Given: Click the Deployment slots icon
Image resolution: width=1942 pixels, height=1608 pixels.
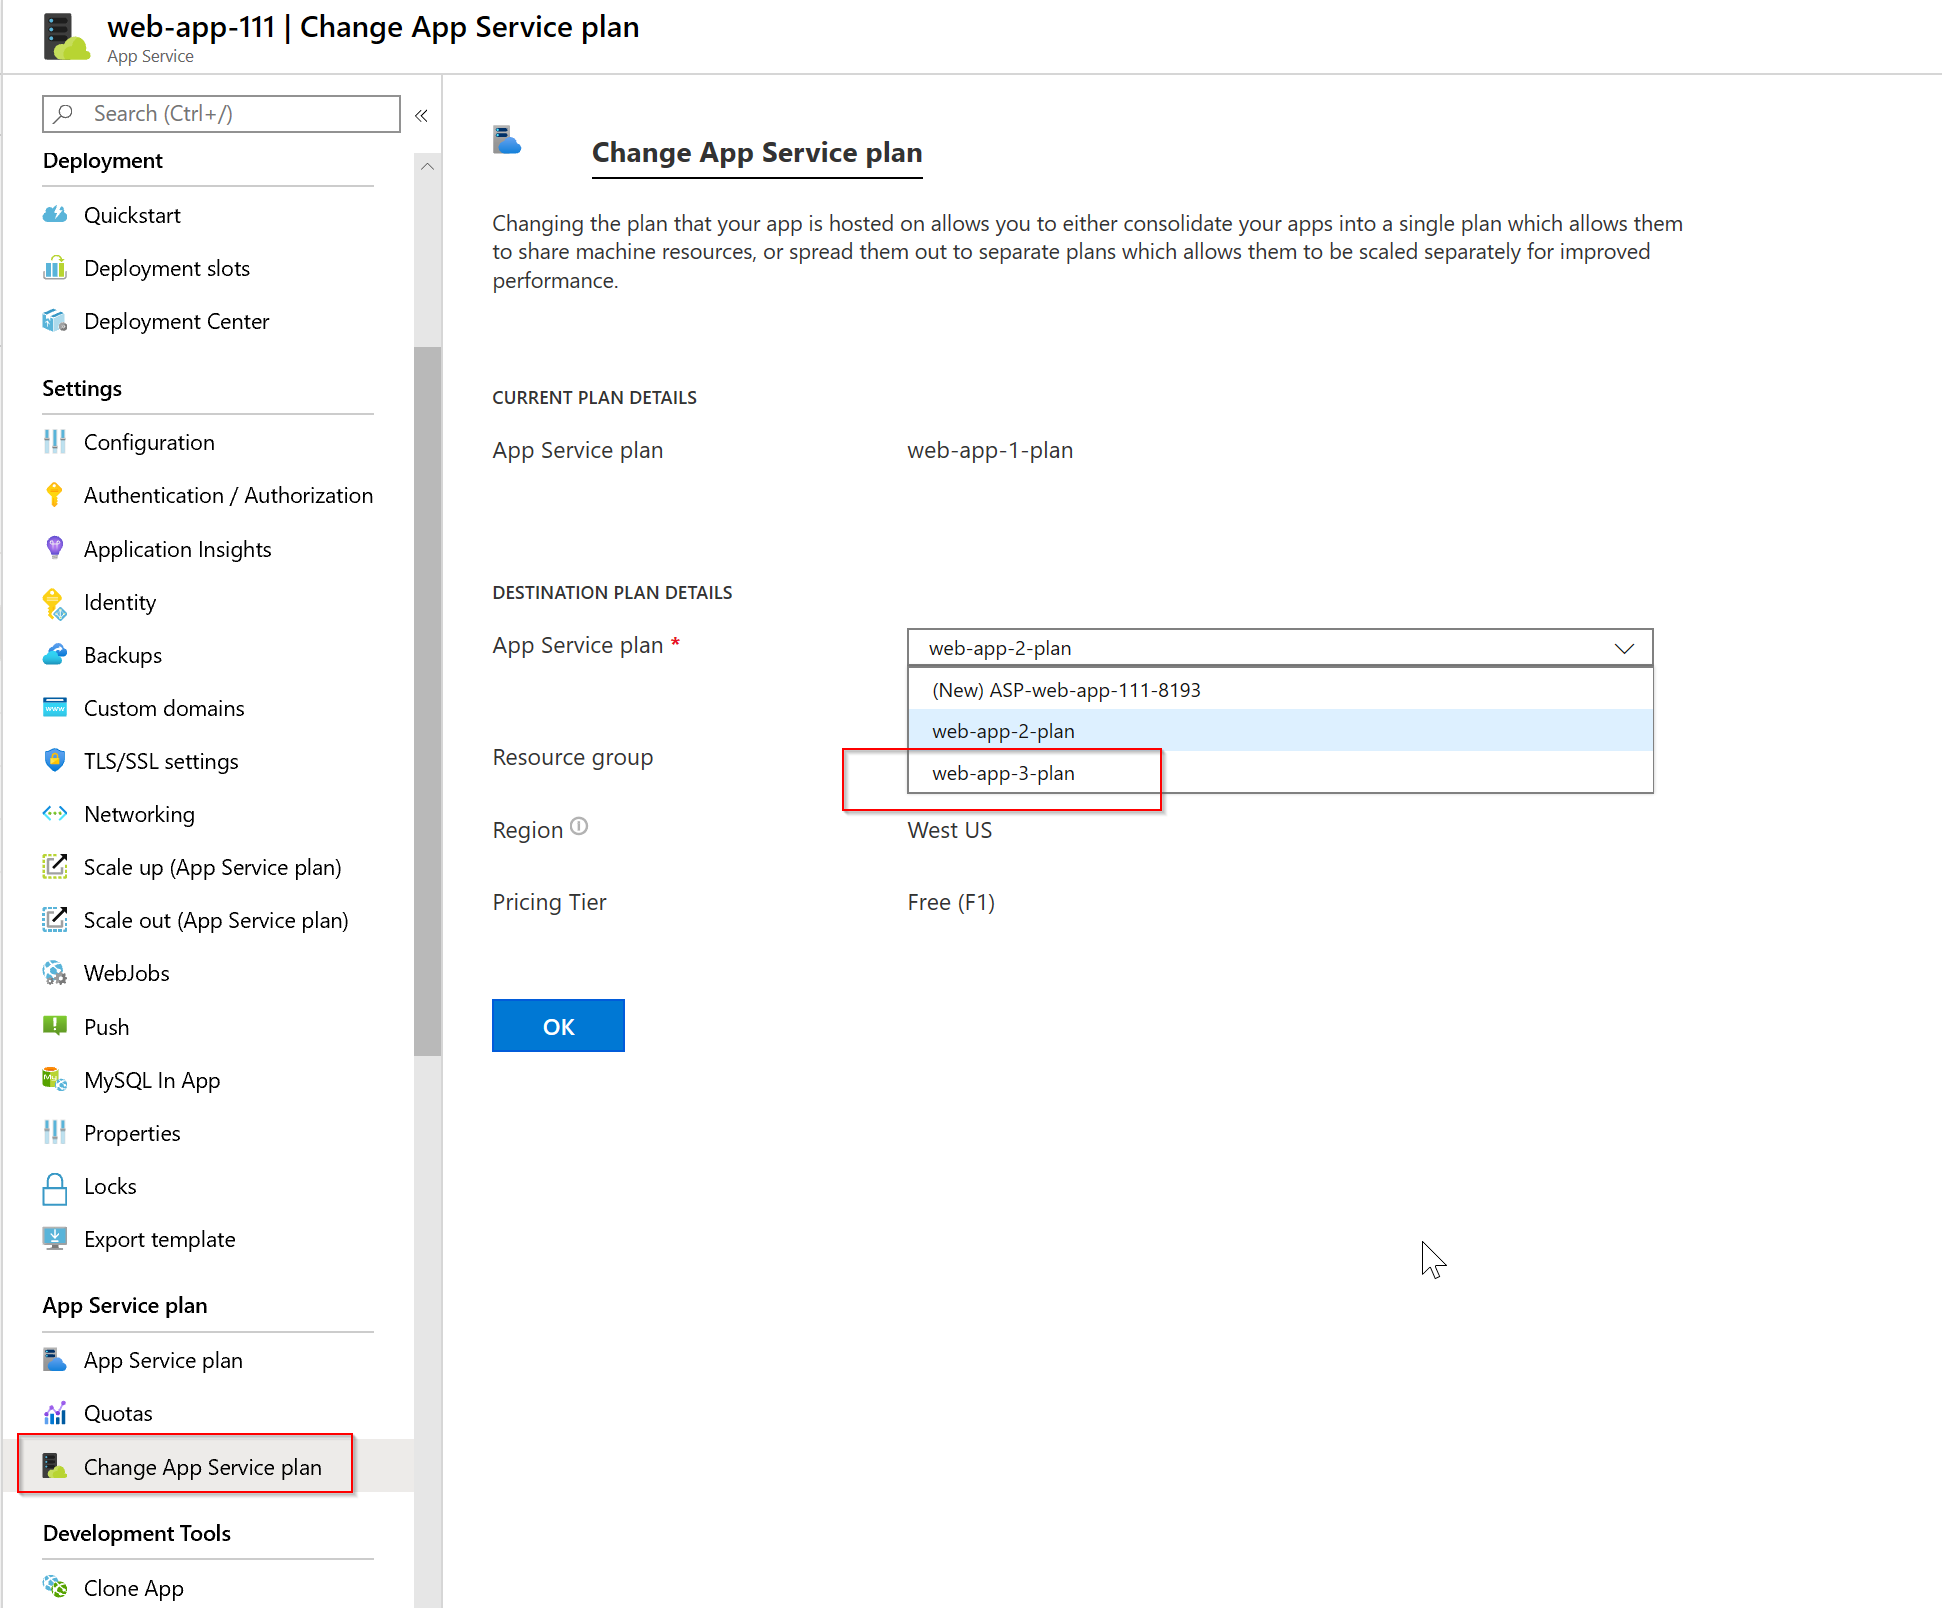Looking at the screenshot, I should click(x=55, y=268).
